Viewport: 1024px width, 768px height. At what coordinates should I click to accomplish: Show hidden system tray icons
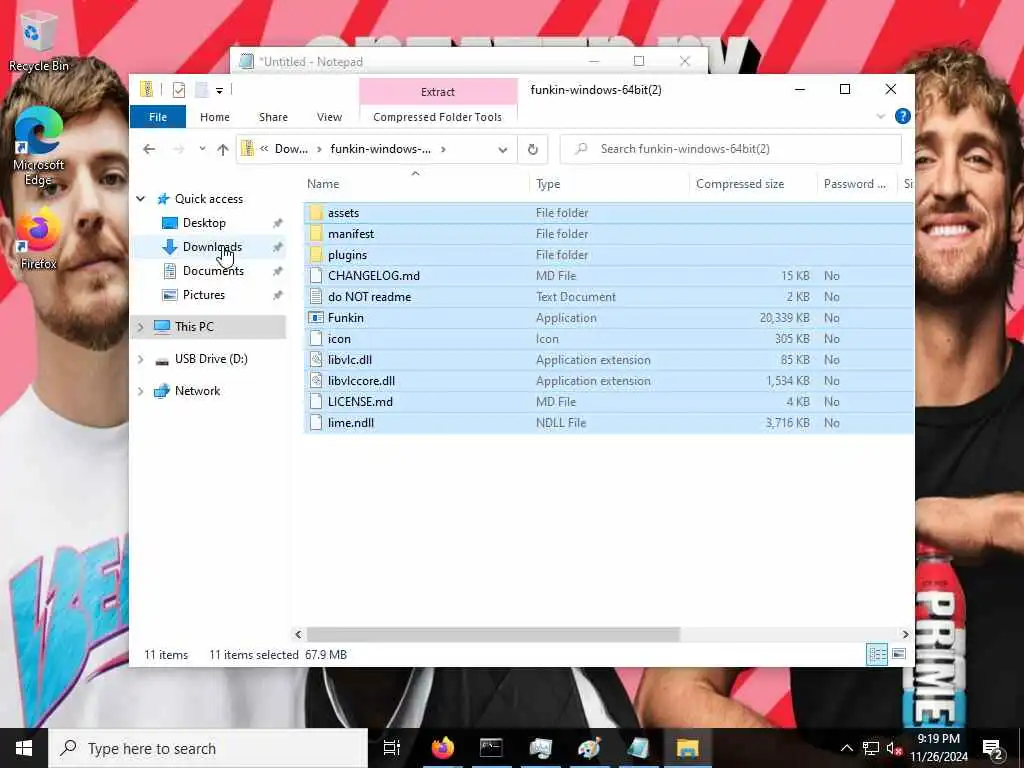[x=846, y=748]
